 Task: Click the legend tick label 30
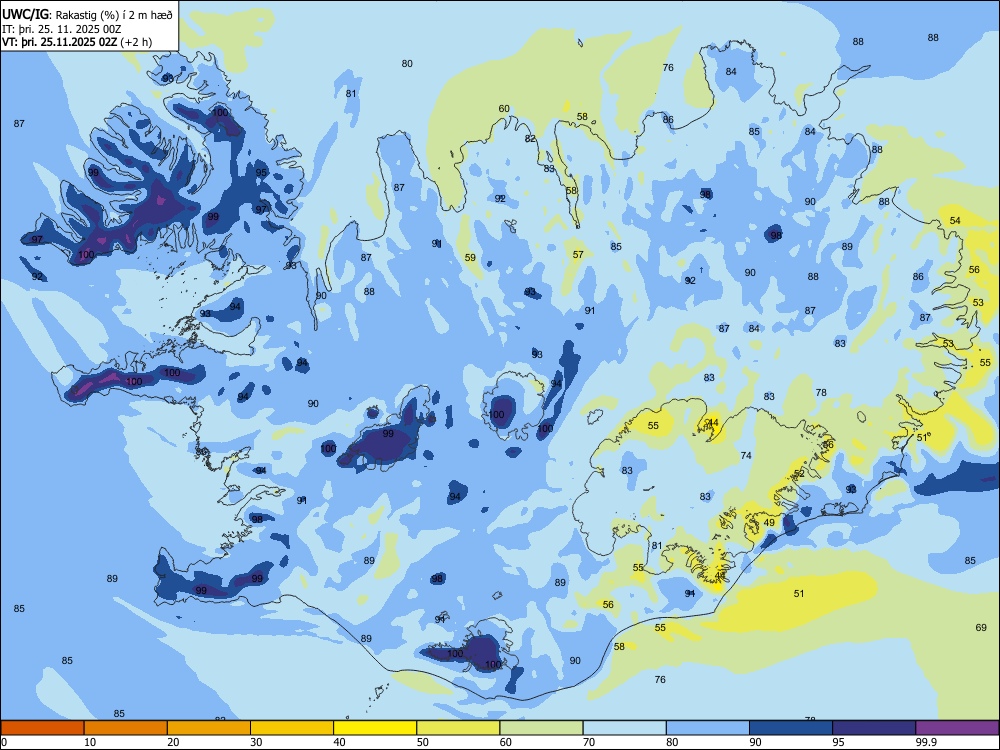point(256,742)
